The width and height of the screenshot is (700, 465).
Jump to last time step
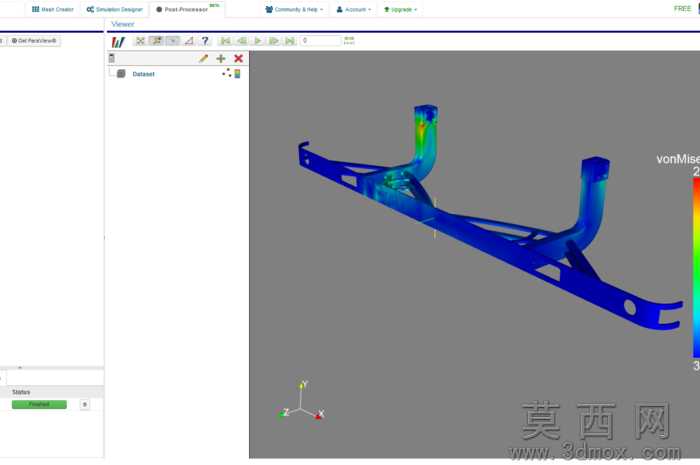tap(290, 41)
